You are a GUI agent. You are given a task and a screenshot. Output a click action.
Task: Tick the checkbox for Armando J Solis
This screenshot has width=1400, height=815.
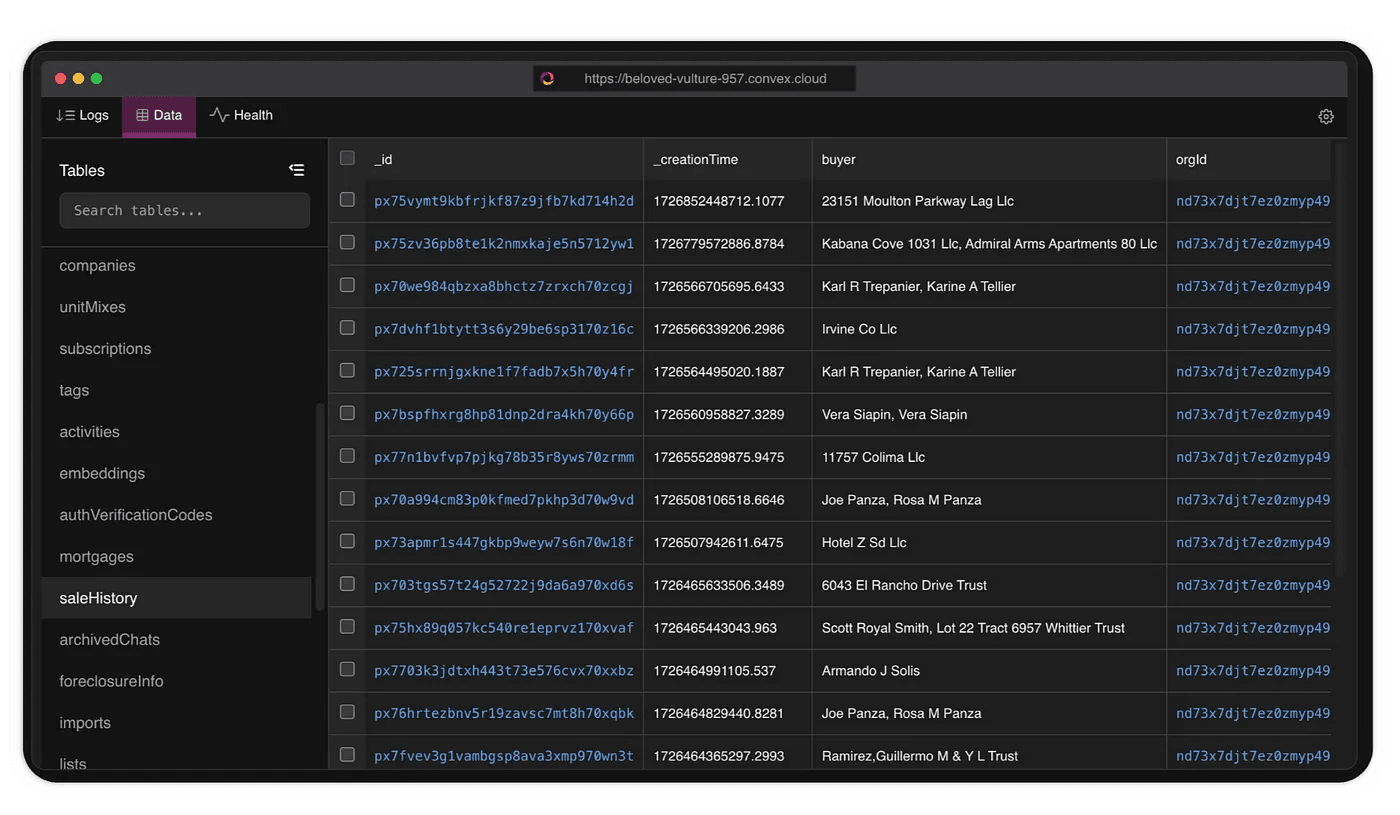(x=347, y=669)
